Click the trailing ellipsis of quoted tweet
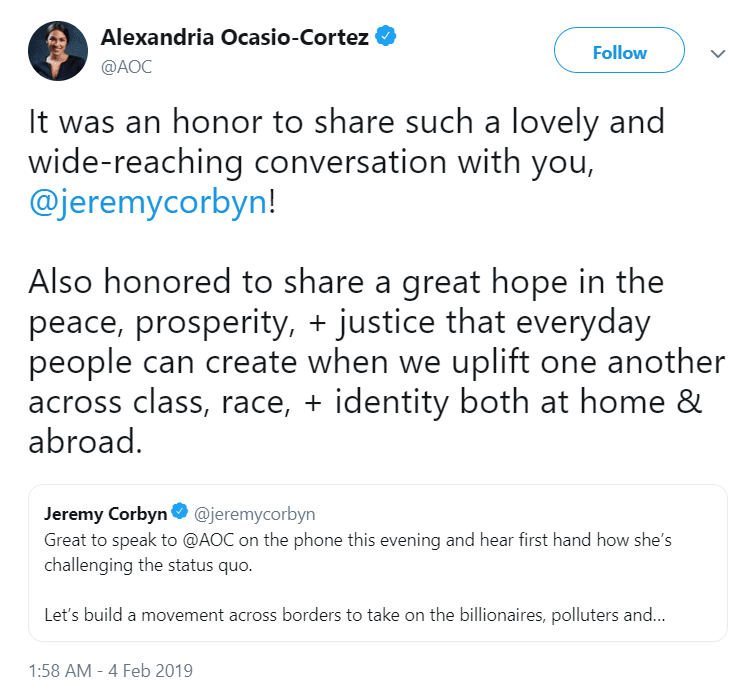Screen dimensions: 745x695 pos(656,613)
